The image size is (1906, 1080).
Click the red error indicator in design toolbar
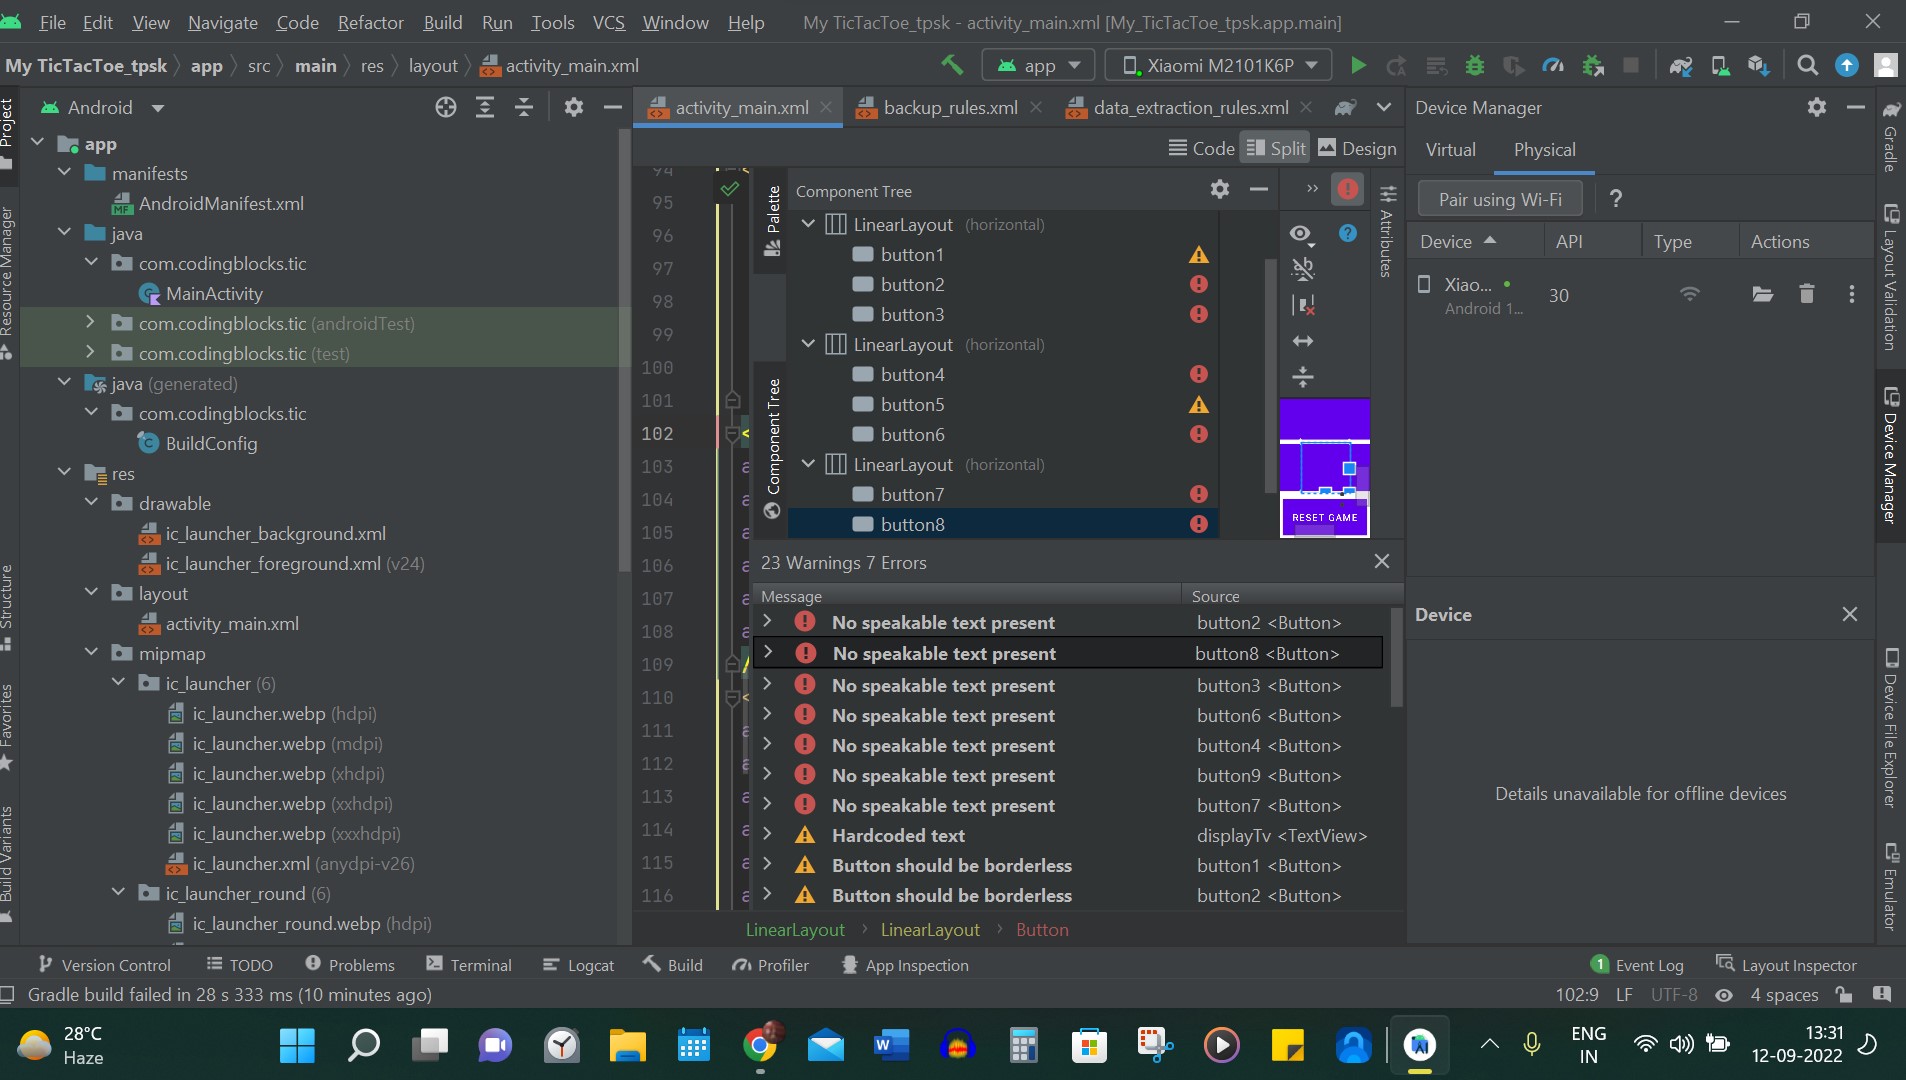click(1347, 189)
